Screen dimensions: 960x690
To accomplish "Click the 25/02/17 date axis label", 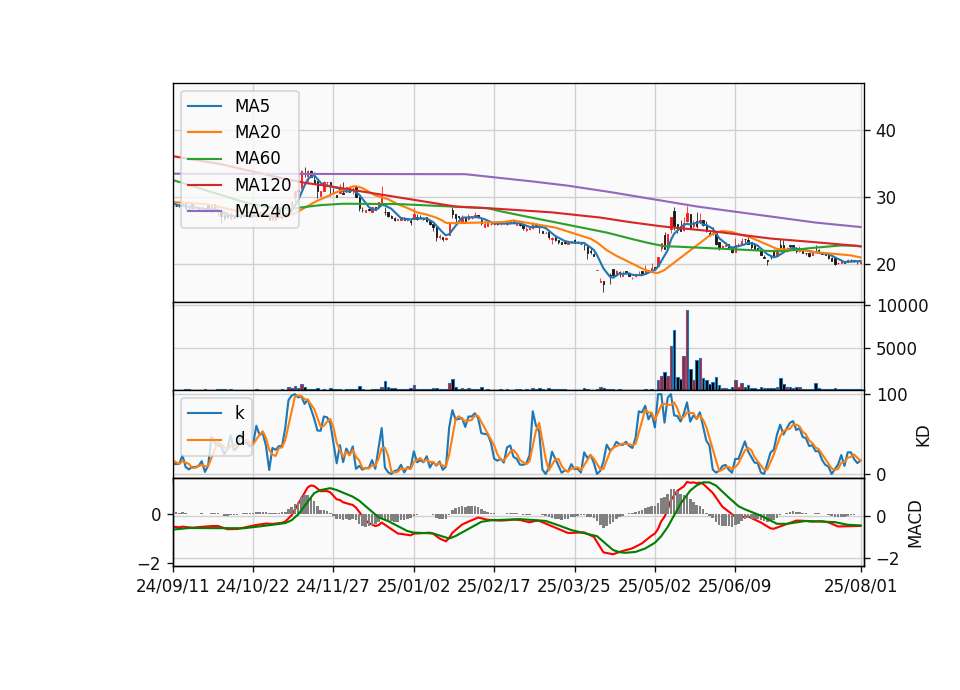I will (493, 586).
